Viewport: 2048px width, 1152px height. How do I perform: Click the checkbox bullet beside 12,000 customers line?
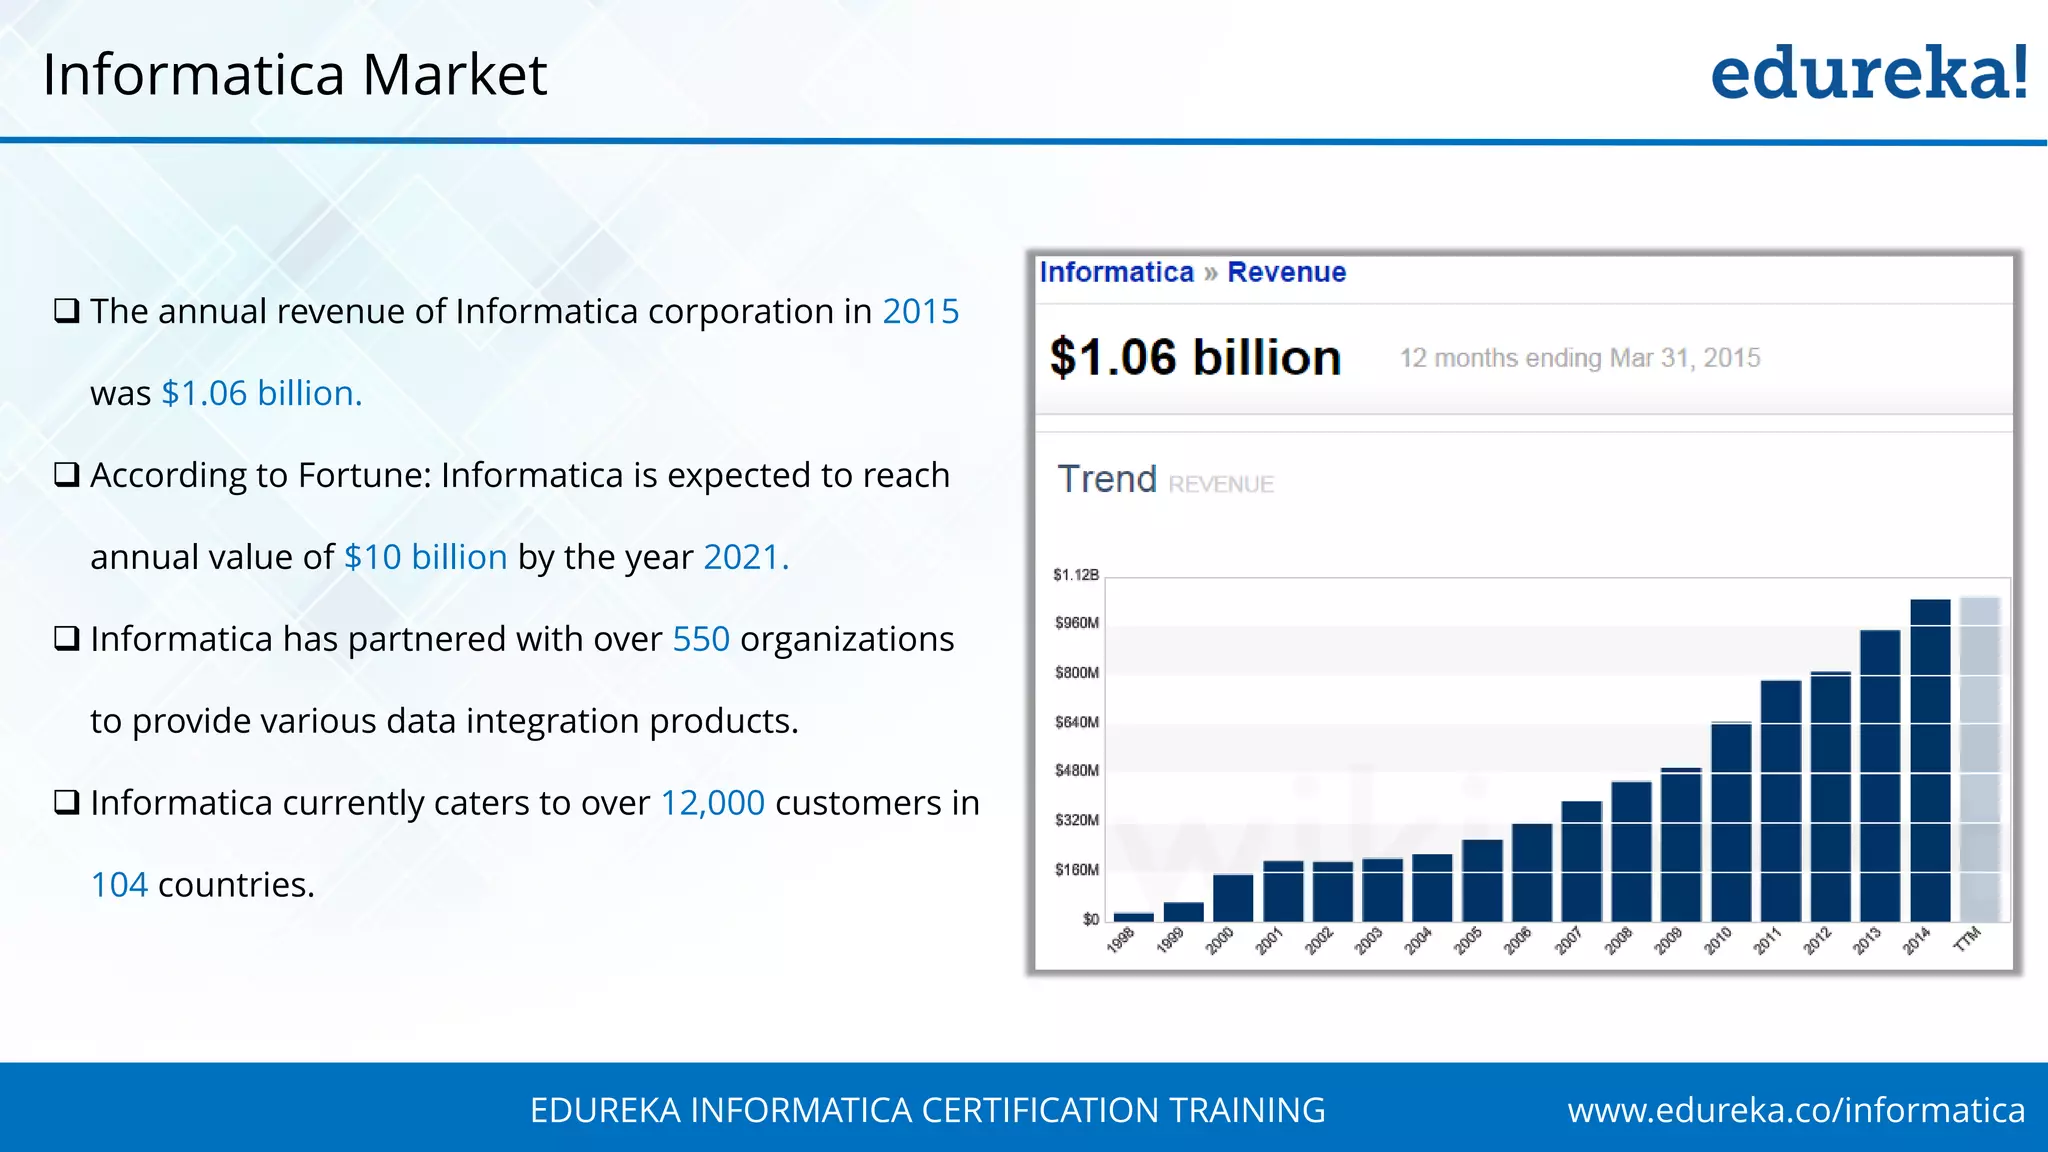click(67, 803)
